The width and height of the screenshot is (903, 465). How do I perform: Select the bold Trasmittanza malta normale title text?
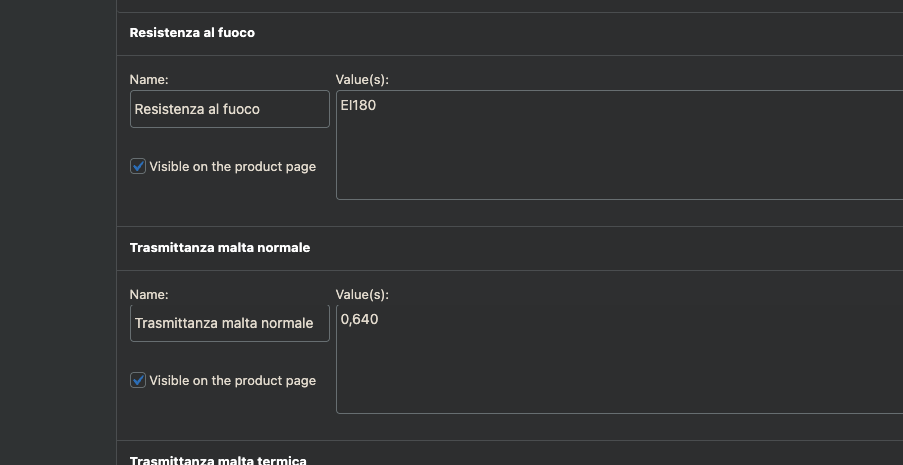point(220,248)
